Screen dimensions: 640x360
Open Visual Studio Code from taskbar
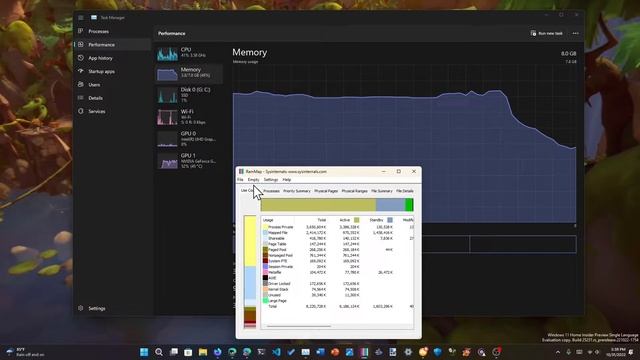pos(276,352)
